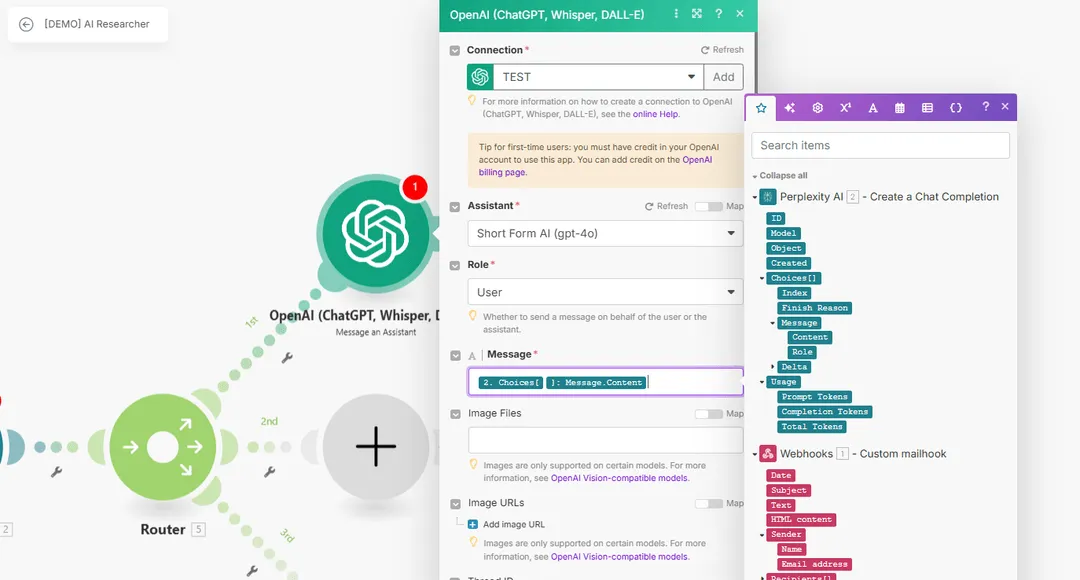Screen dimensions: 1080x580
Task: Open the Short Form AI assistant dropdown
Action: (x=605, y=234)
